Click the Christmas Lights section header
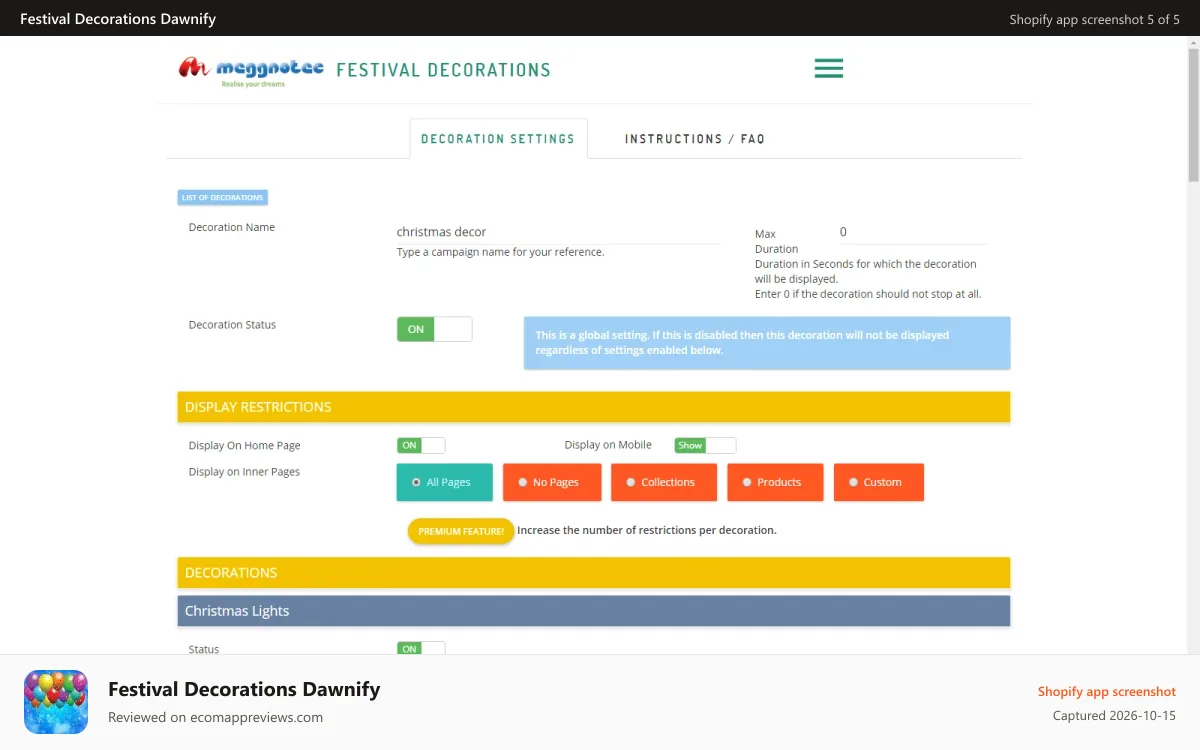Screen dimensions: 1200x750 coord(594,611)
